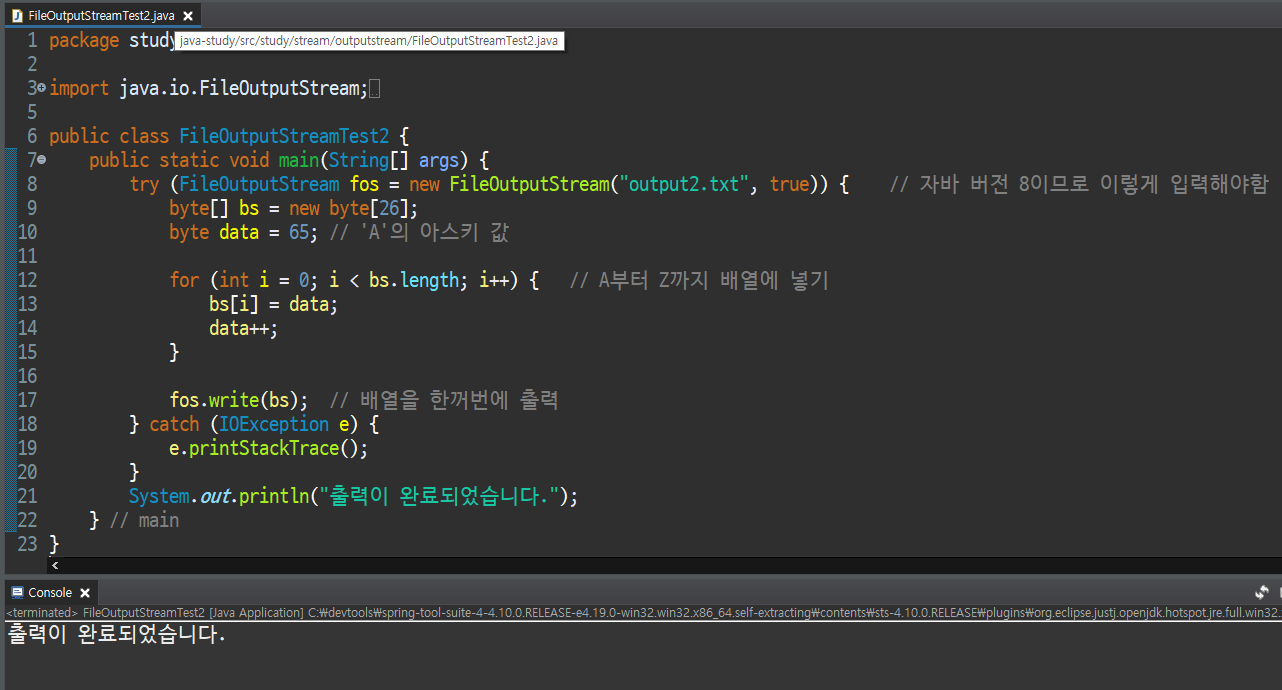Click the "package" keyword on line 1

[84, 41]
